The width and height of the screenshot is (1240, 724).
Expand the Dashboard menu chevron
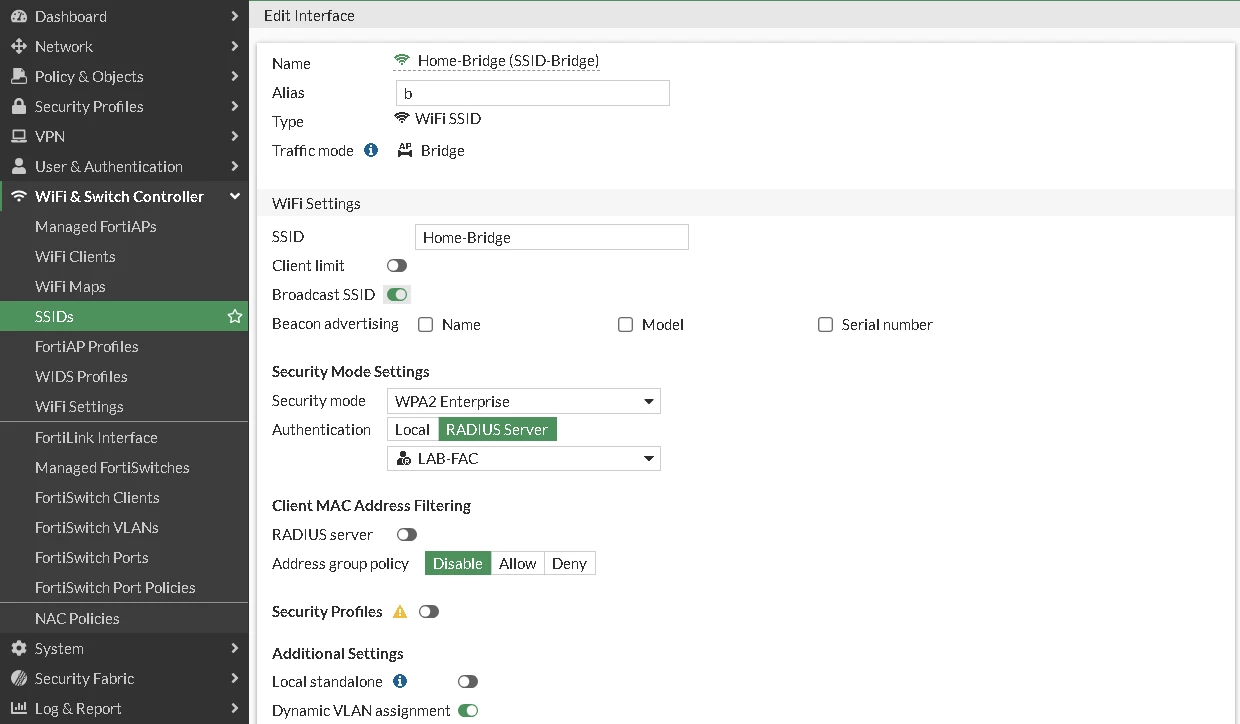coord(234,16)
